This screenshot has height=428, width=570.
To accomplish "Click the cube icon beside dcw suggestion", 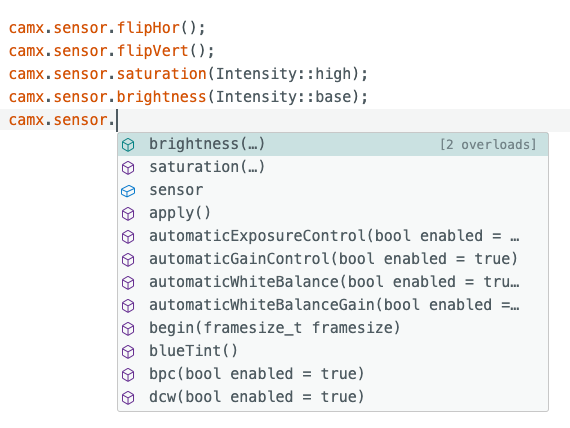I will pos(128,397).
